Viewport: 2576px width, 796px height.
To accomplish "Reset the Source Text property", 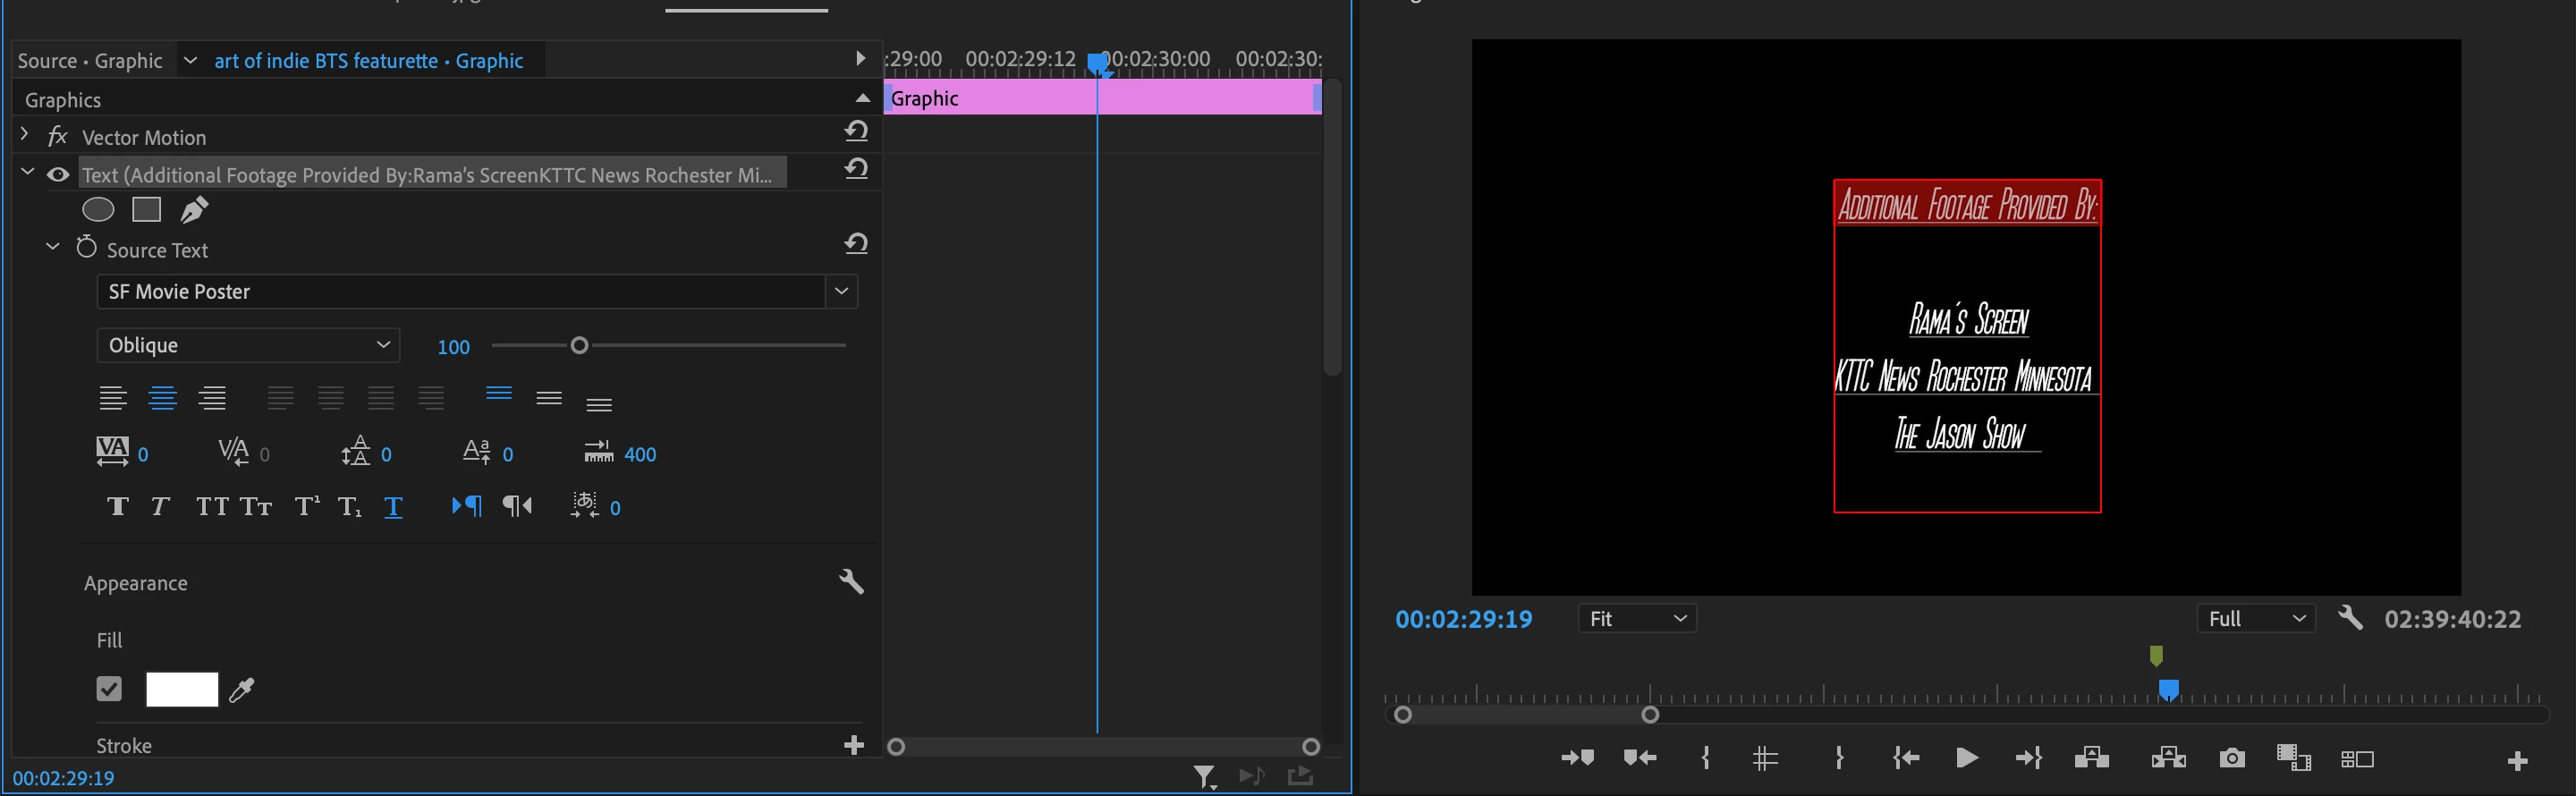I will point(856,244).
